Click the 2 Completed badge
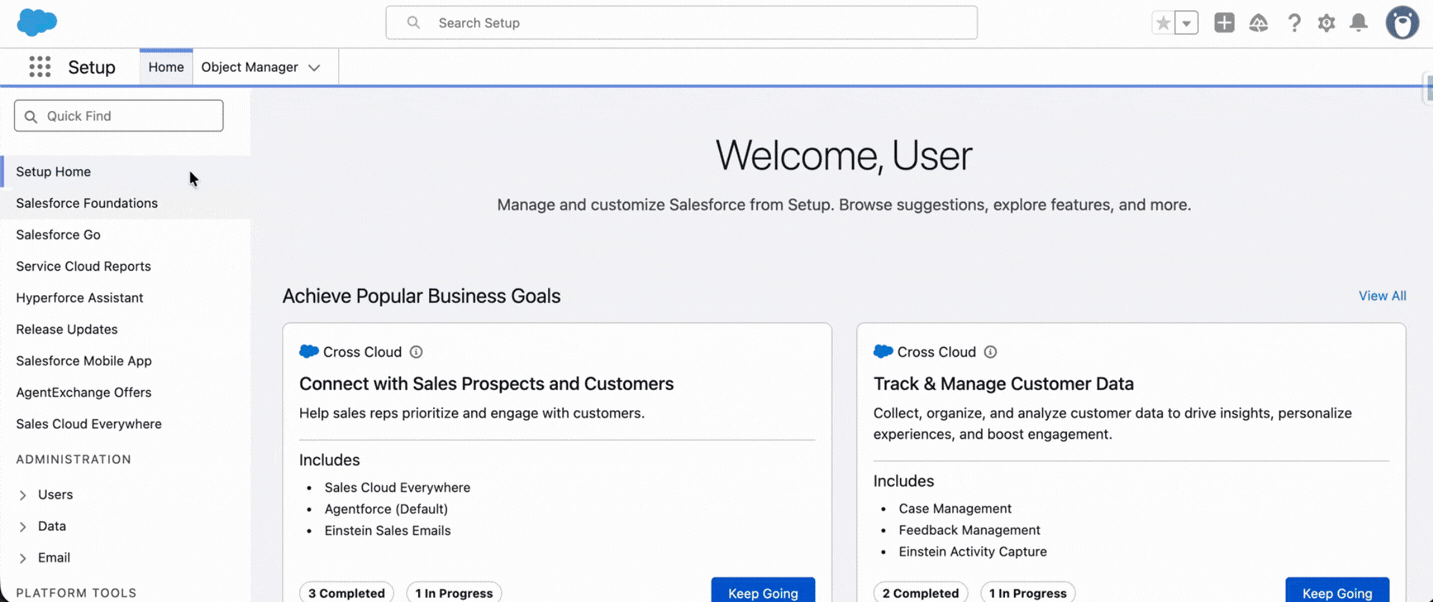 (x=920, y=592)
